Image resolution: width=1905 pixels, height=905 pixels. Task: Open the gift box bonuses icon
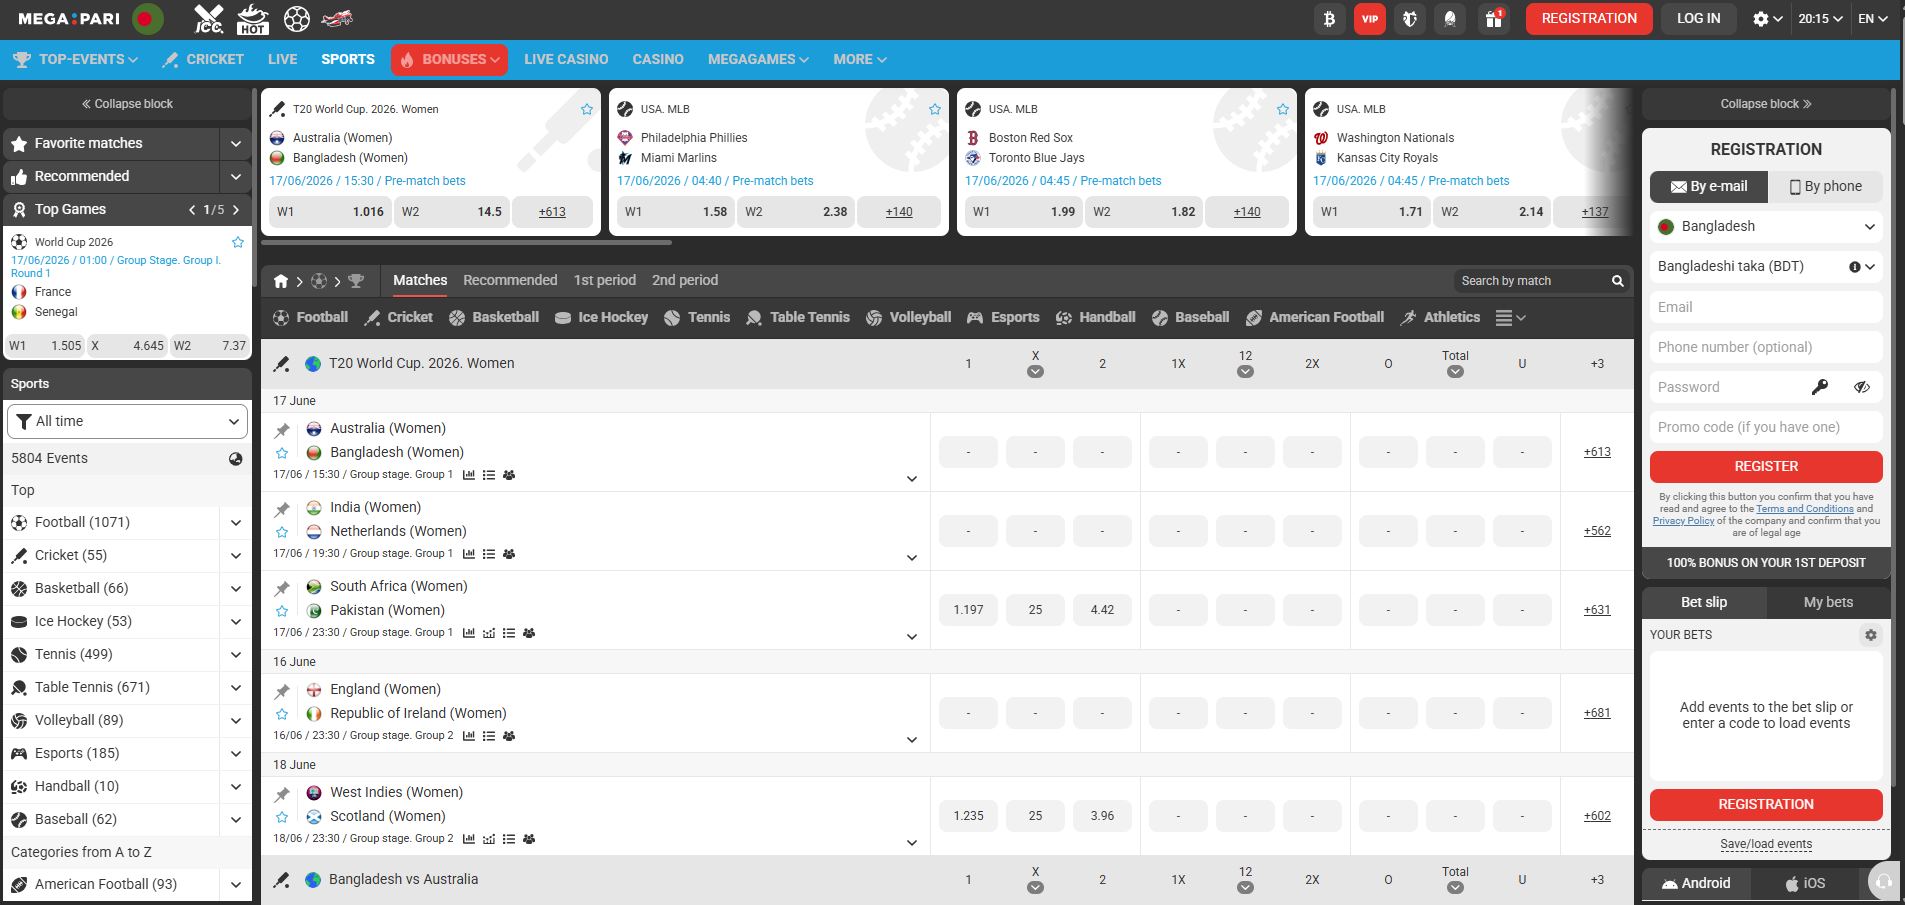[1493, 19]
